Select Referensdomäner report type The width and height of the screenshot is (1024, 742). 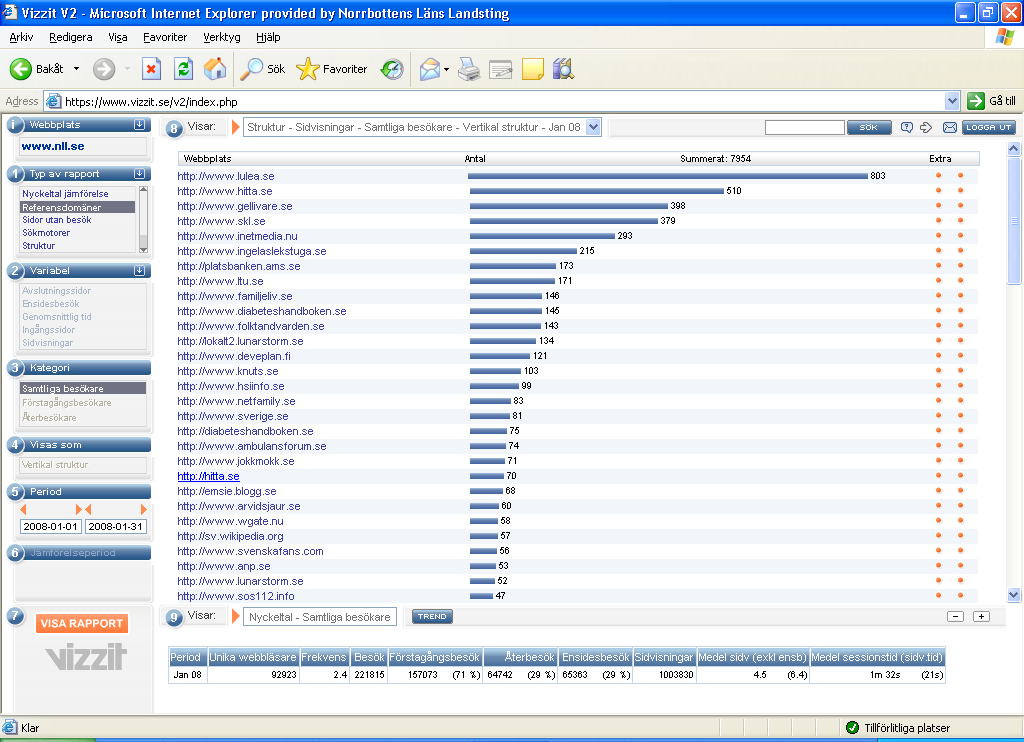pyautogui.click(x=78, y=207)
